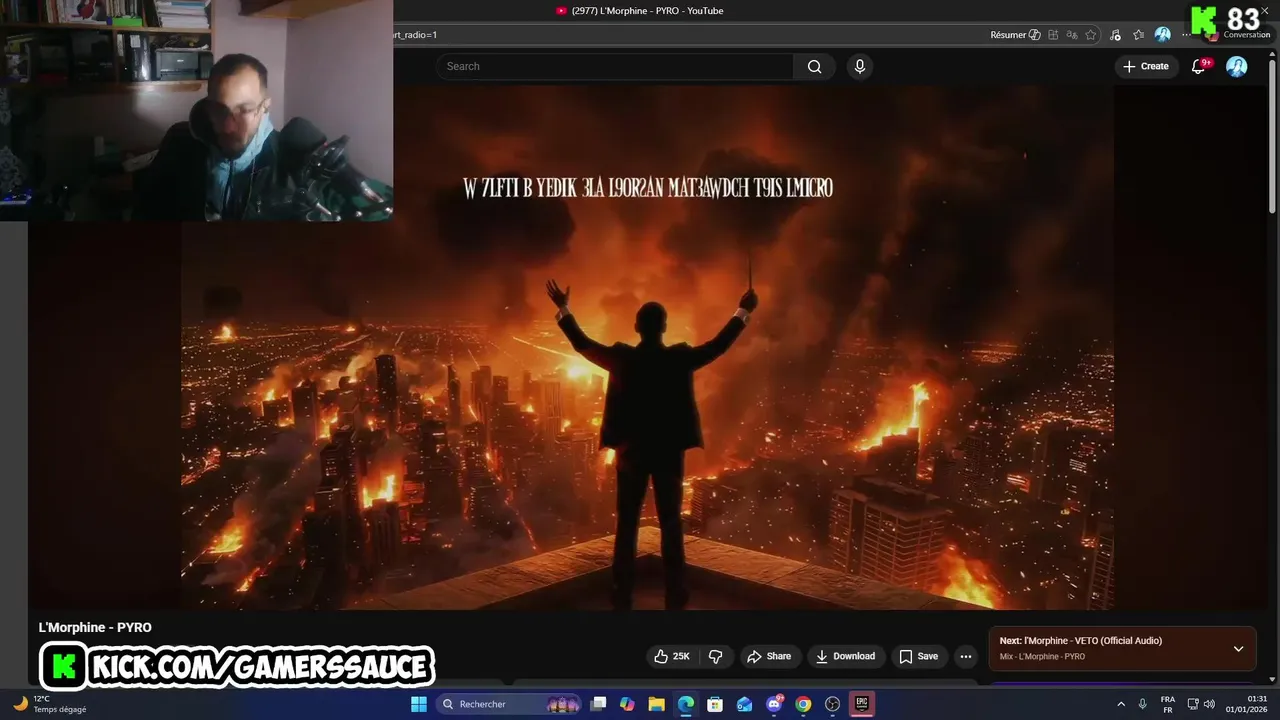Dislike the video with thumbs-down
Image resolution: width=1280 pixels, height=720 pixels.
click(716, 656)
